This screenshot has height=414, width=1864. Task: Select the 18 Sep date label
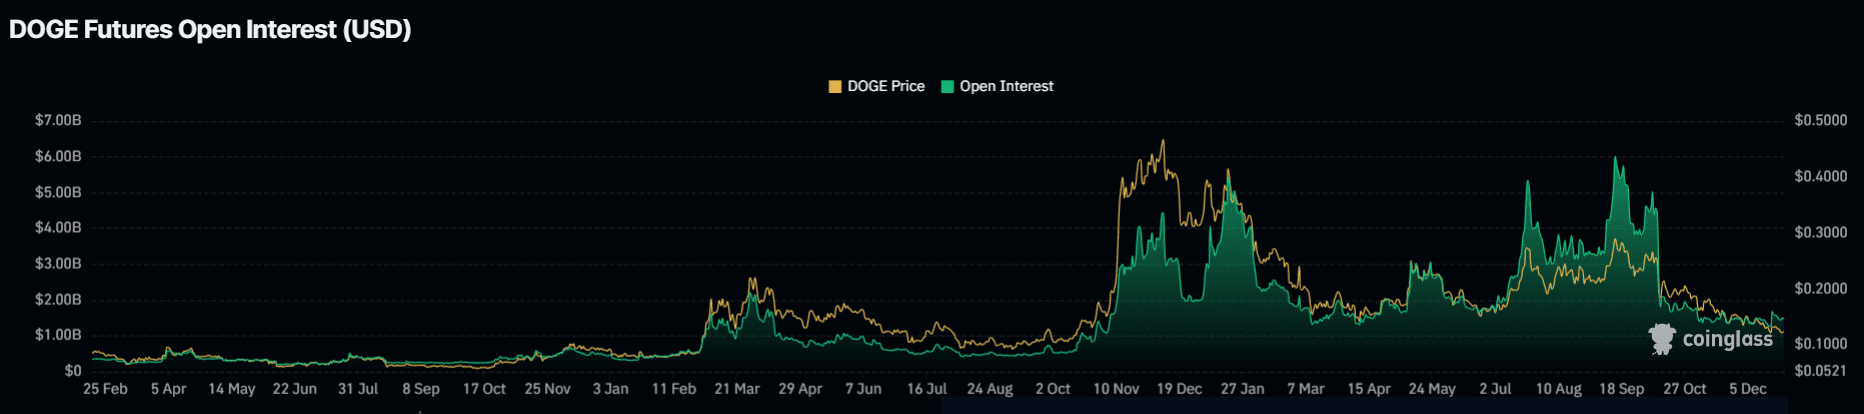1621,389
